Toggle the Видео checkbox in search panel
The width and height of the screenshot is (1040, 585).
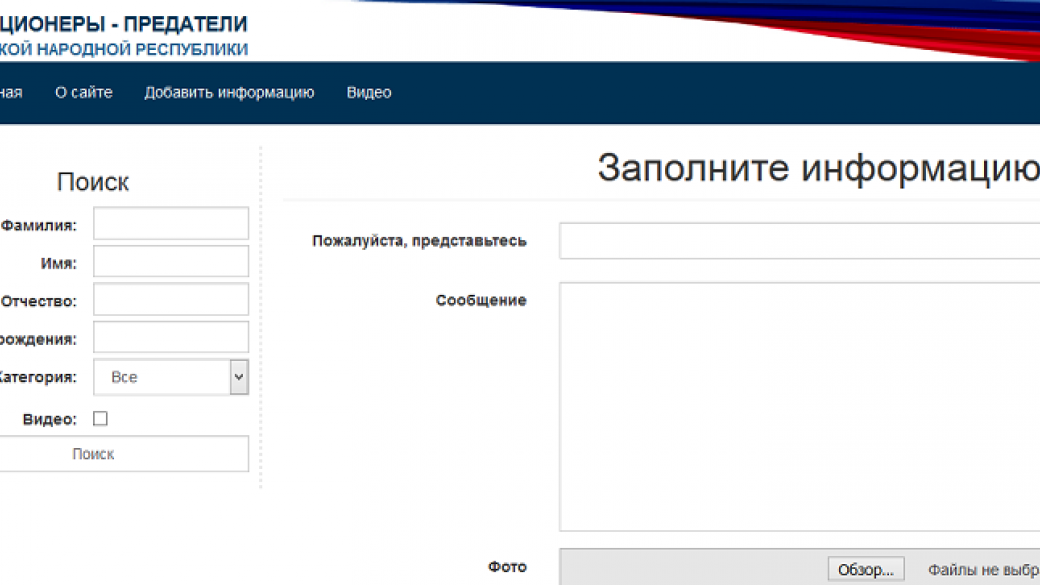(100, 419)
